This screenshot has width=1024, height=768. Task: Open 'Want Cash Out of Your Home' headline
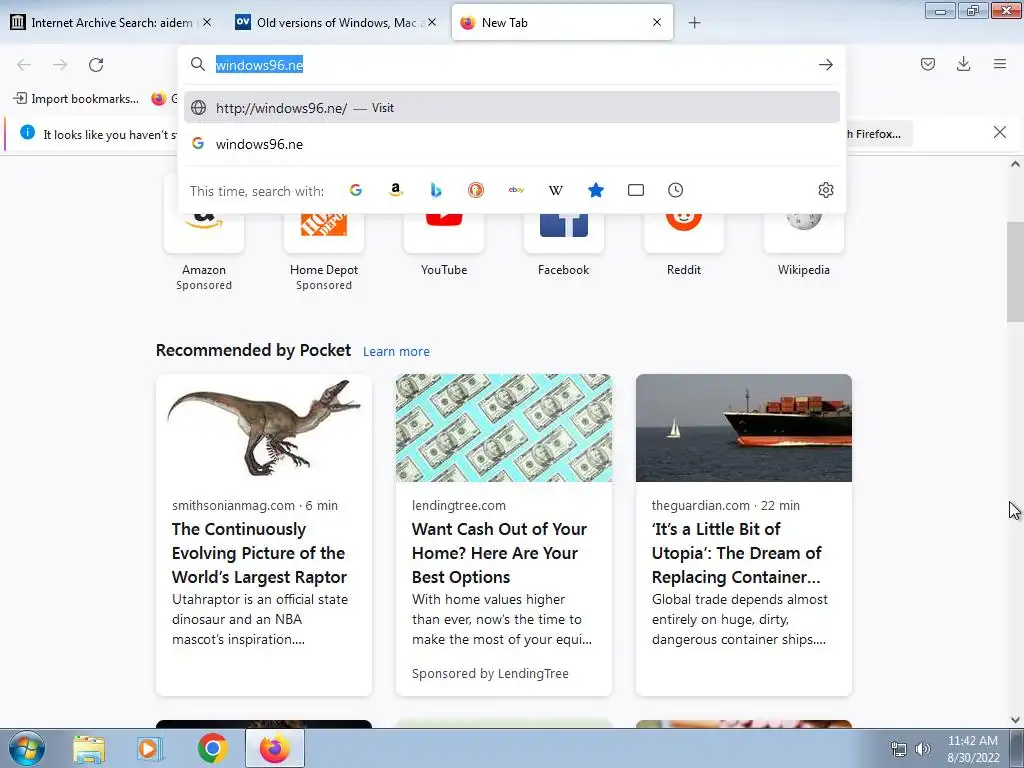500,552
